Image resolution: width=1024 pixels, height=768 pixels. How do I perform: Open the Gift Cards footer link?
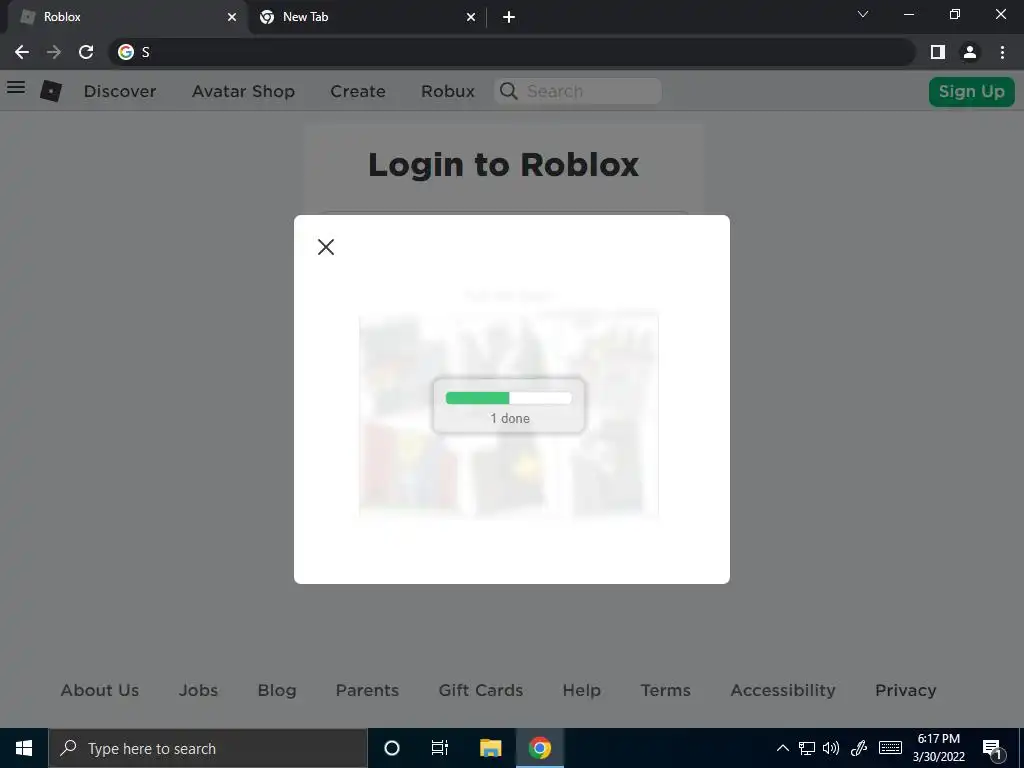point(481,690)
